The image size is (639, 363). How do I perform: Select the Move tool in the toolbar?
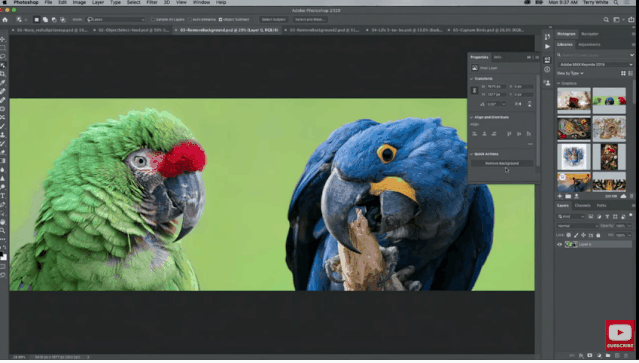coord(3,40)
